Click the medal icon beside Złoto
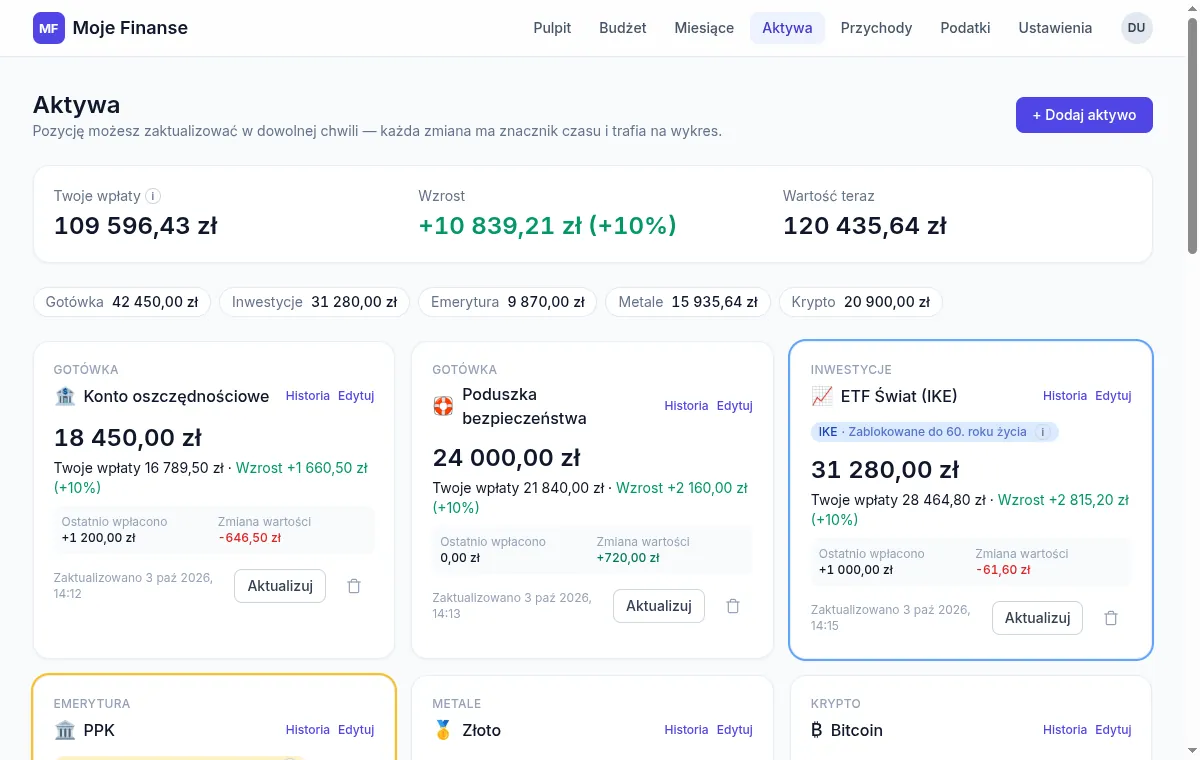The width and height of the screenshot is (1200, 760). [443, 730]
